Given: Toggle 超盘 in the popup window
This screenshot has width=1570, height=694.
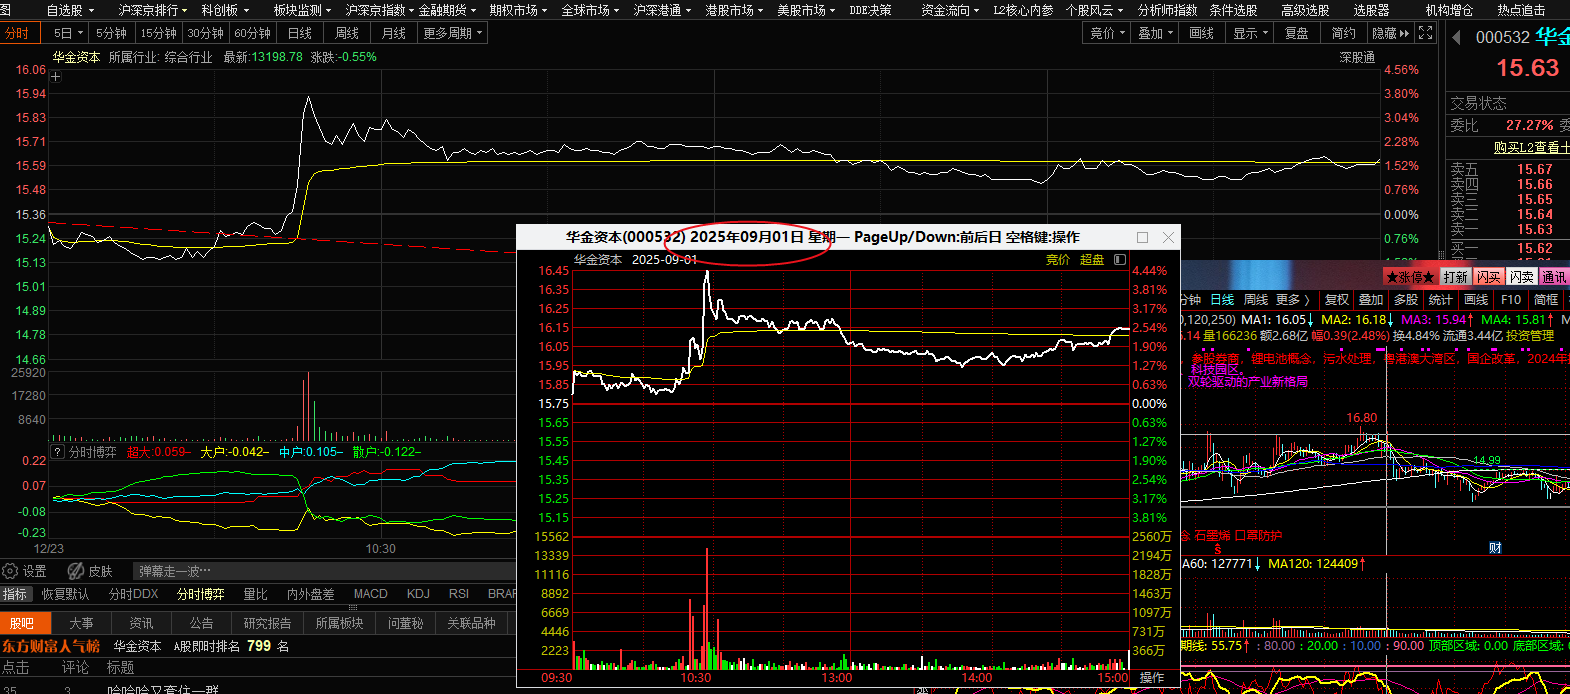Looking at the screenshot, I should [x=1092, y=260].
